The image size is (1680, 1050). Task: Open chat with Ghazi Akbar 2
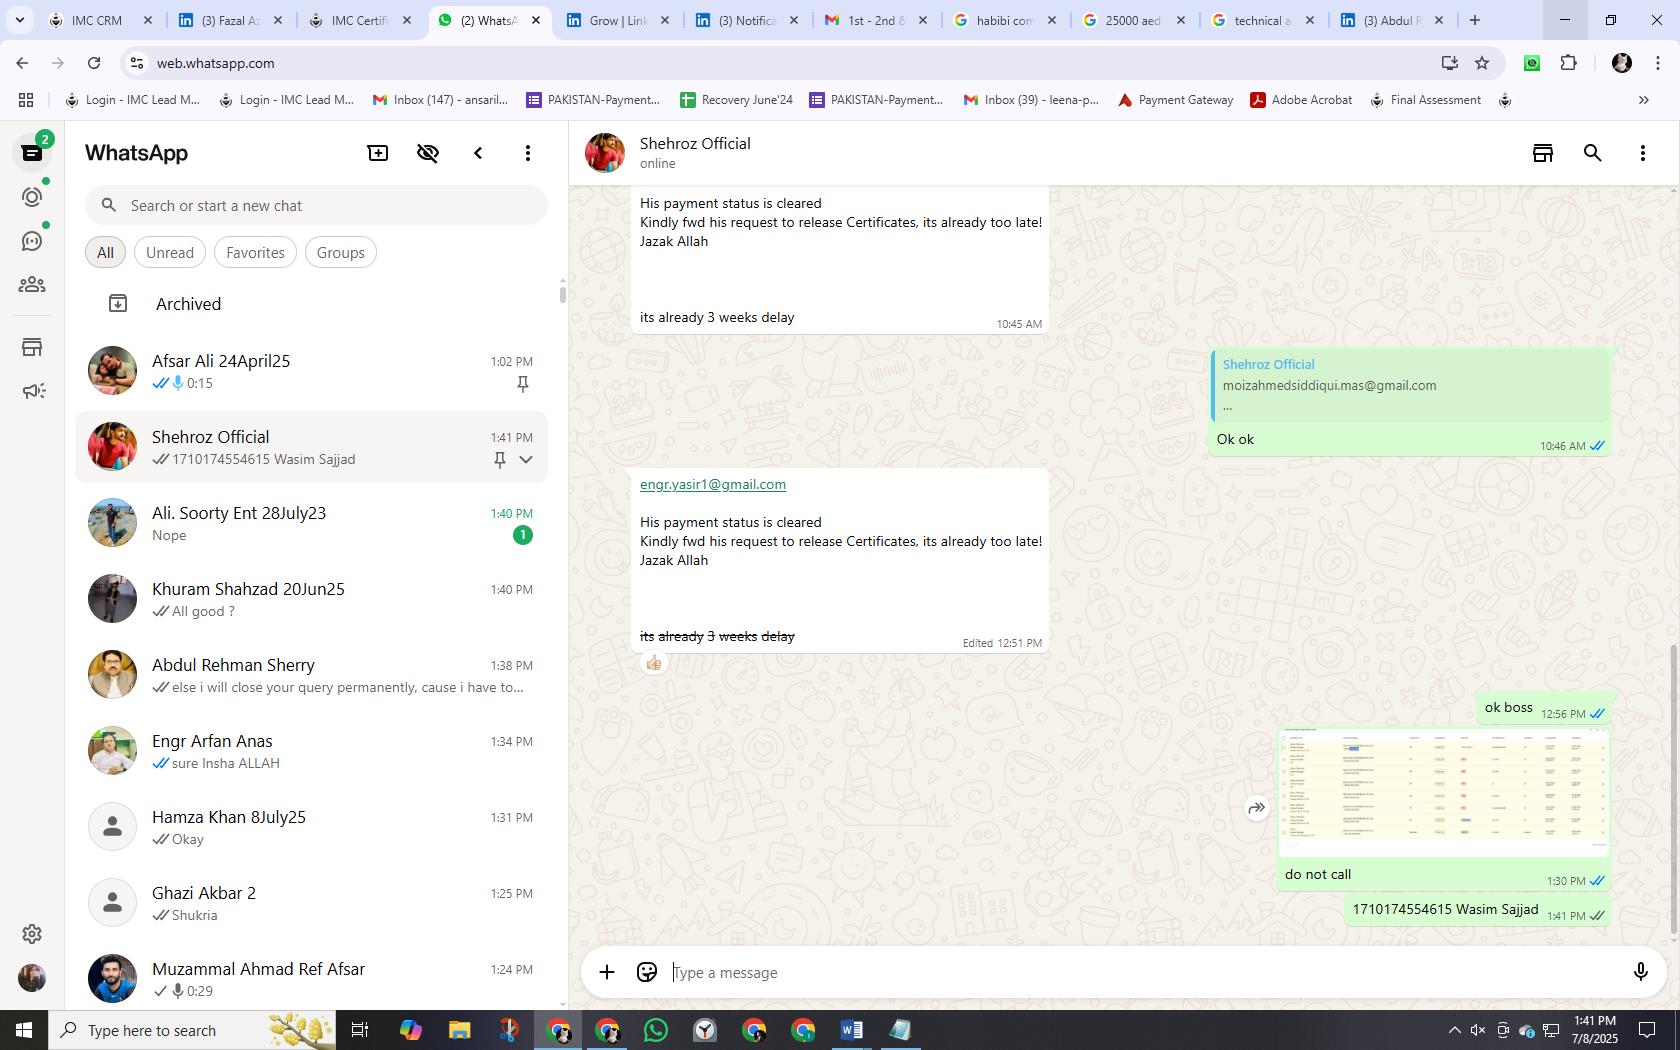click(x=311, y=903)
